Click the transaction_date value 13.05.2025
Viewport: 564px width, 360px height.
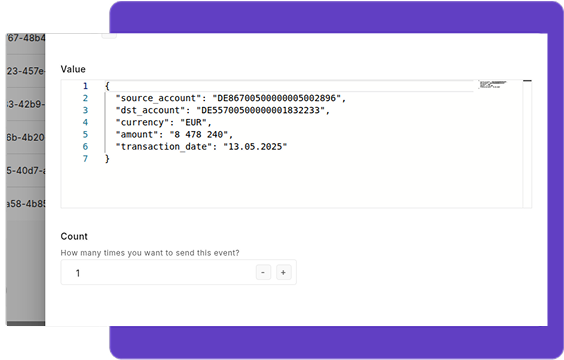pyautogui.click(x=255, y=147)
